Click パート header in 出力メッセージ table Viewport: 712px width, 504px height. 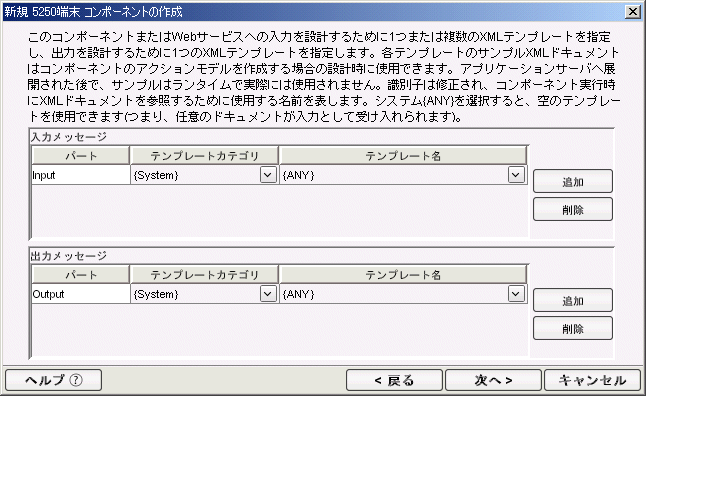click(80, 275)
